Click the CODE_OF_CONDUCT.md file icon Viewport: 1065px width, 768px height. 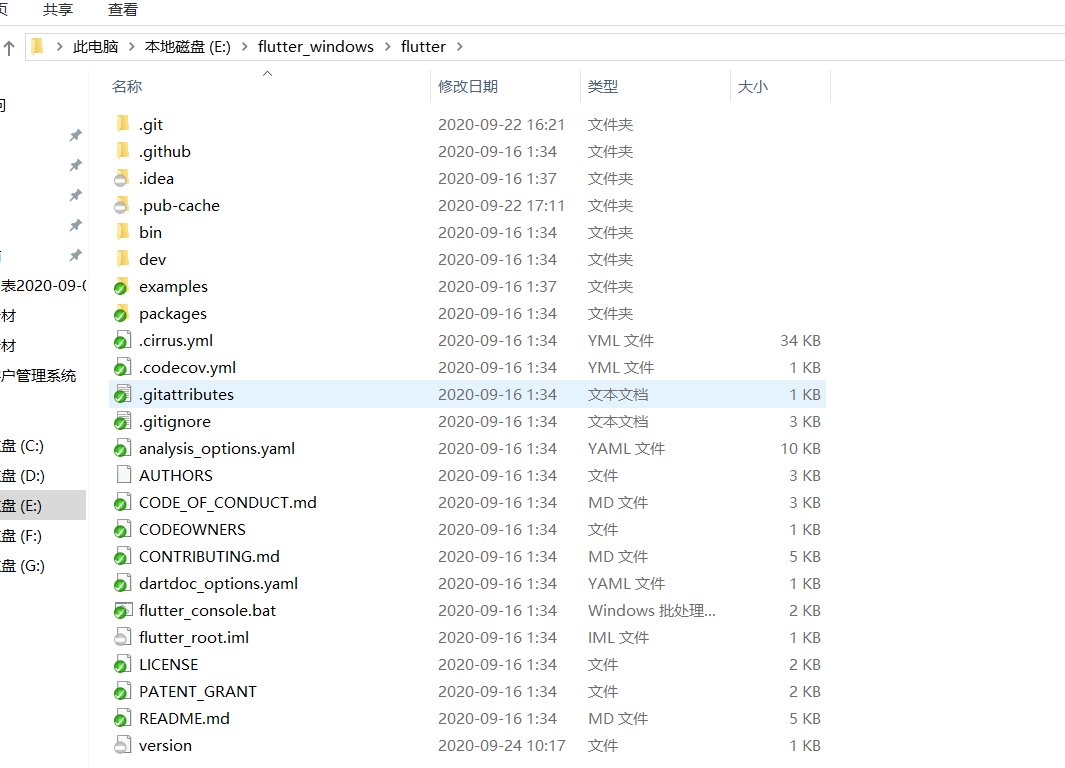click(122, 502)
